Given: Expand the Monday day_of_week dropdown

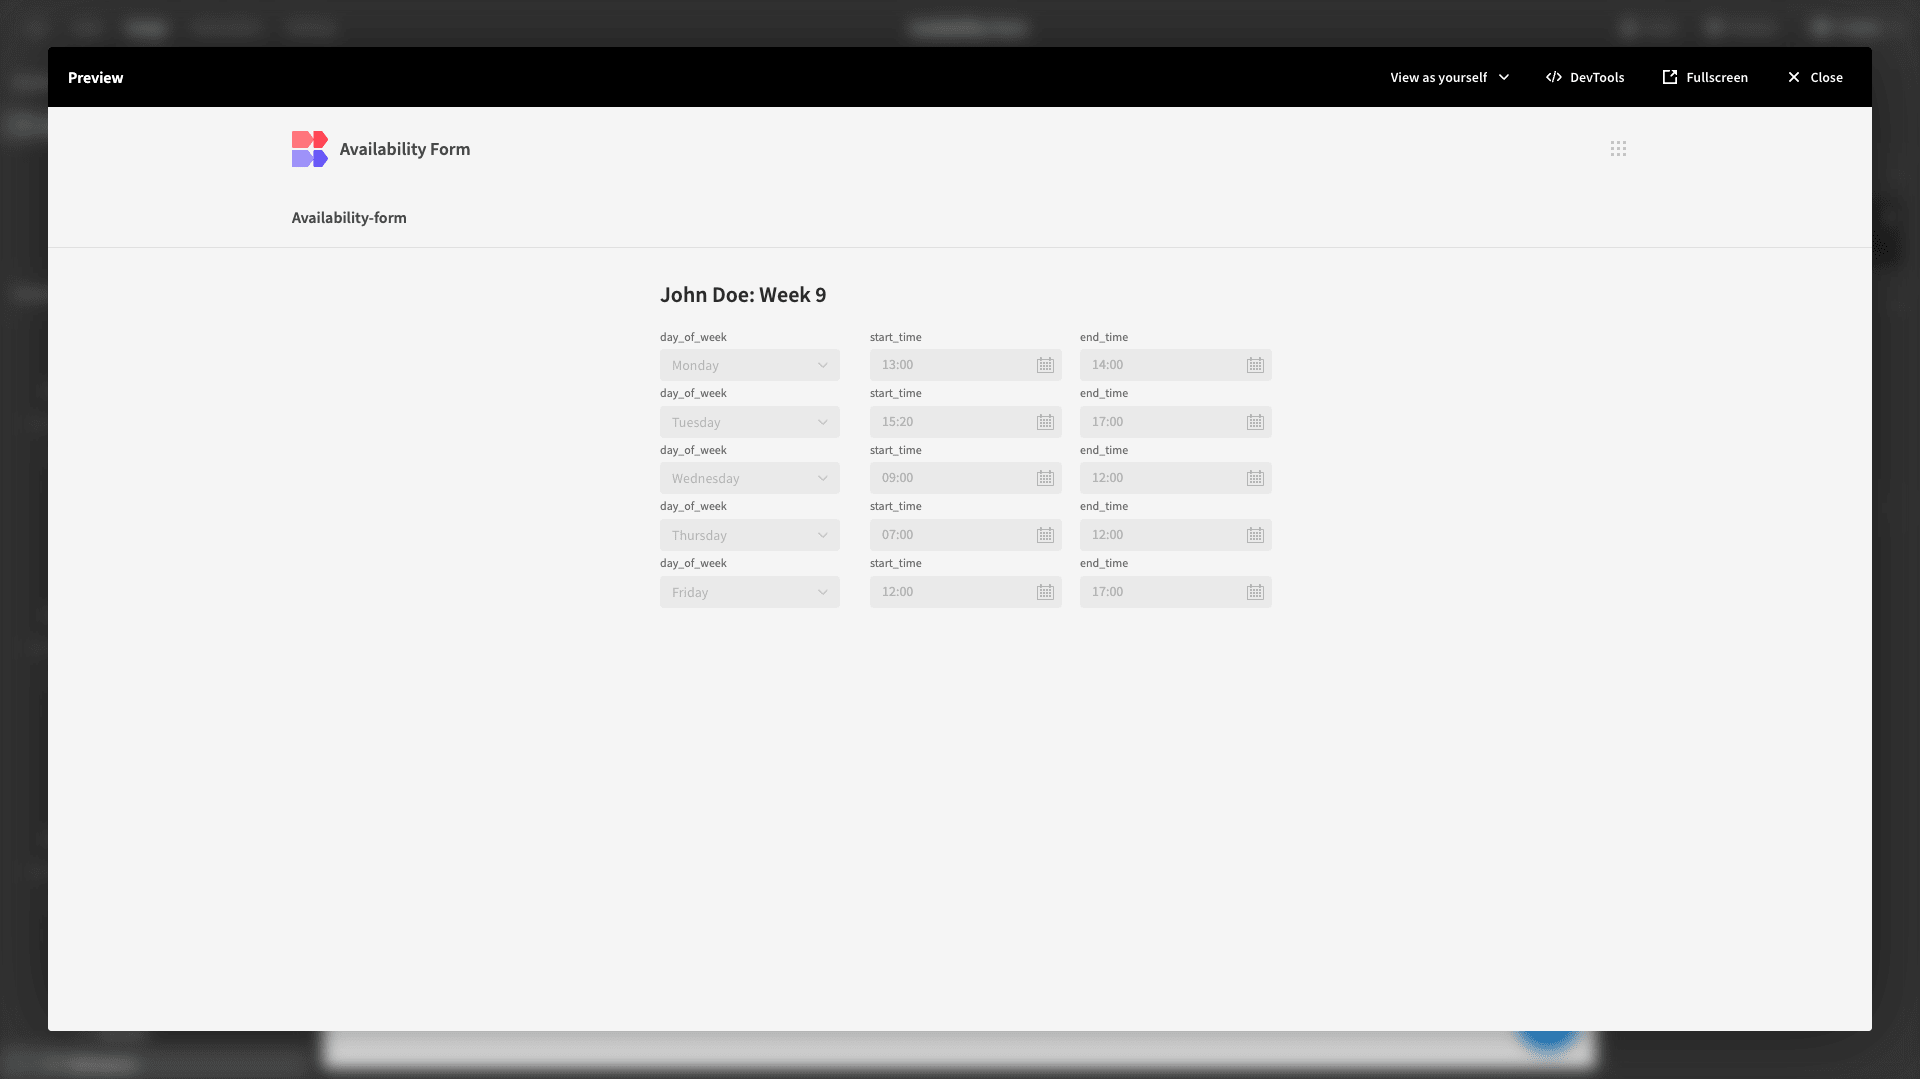Looking at the screenshot, I should pos(749,365).
